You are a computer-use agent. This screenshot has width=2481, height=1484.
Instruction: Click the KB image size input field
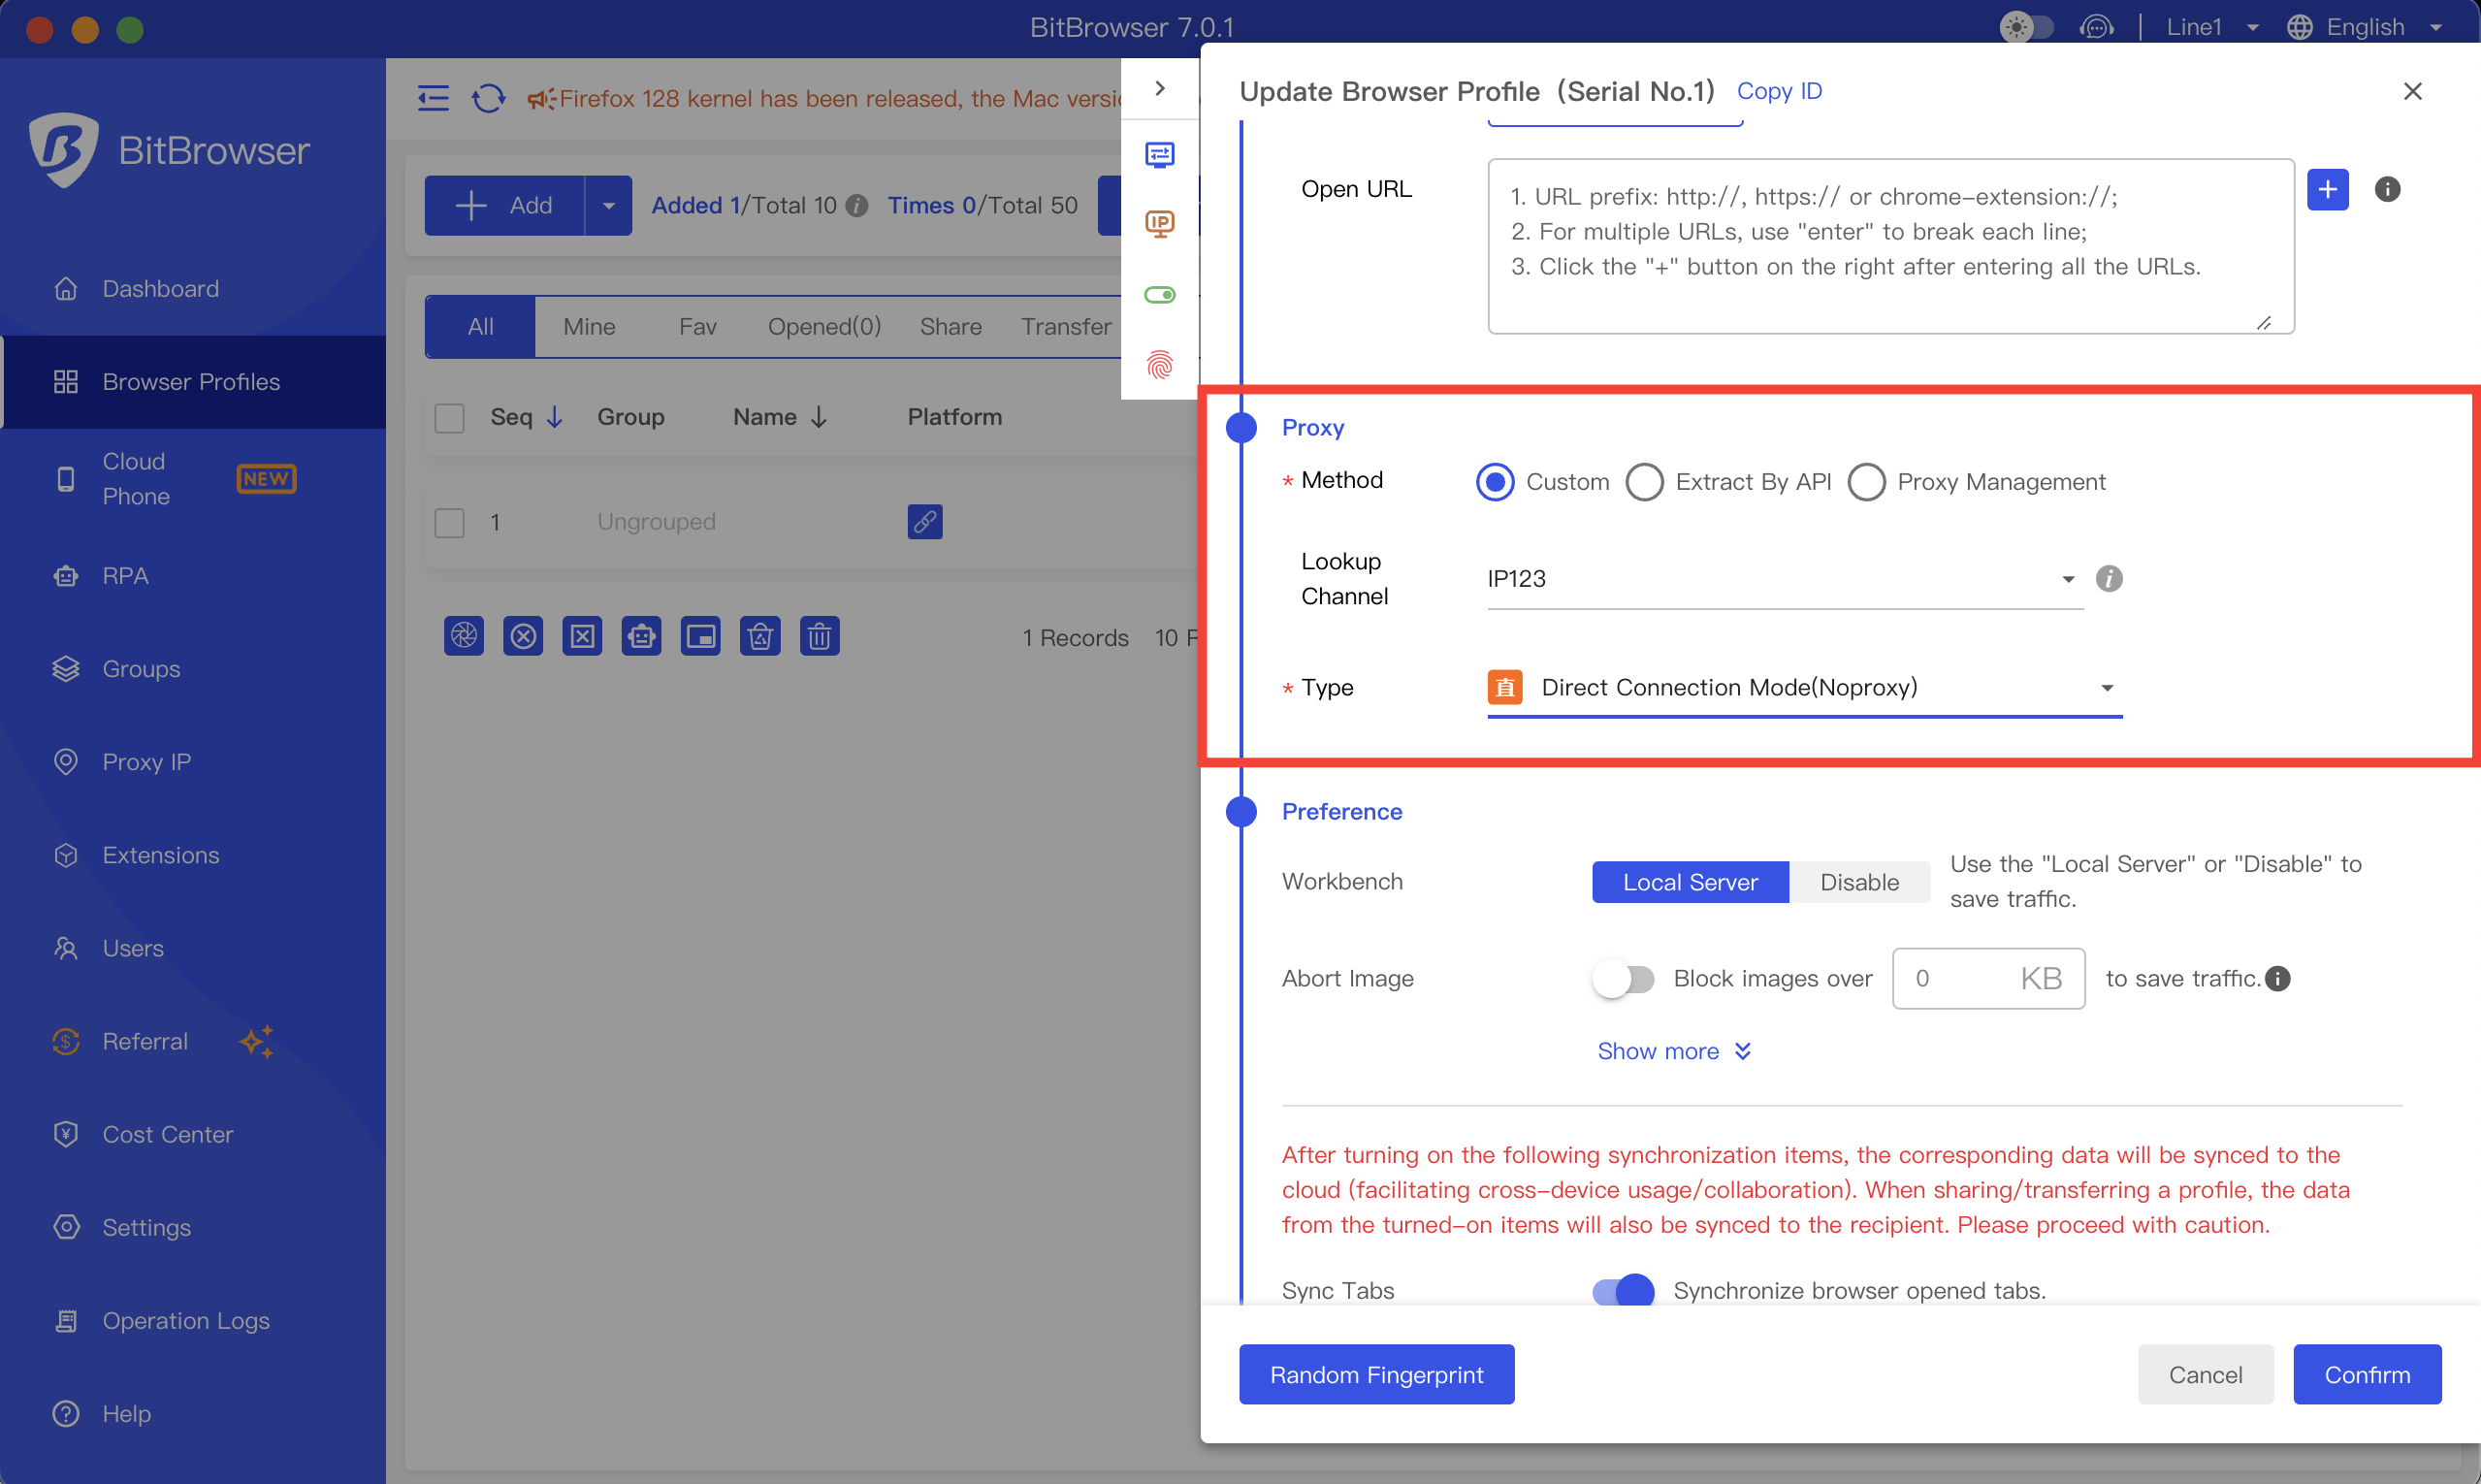(1988, 979)
